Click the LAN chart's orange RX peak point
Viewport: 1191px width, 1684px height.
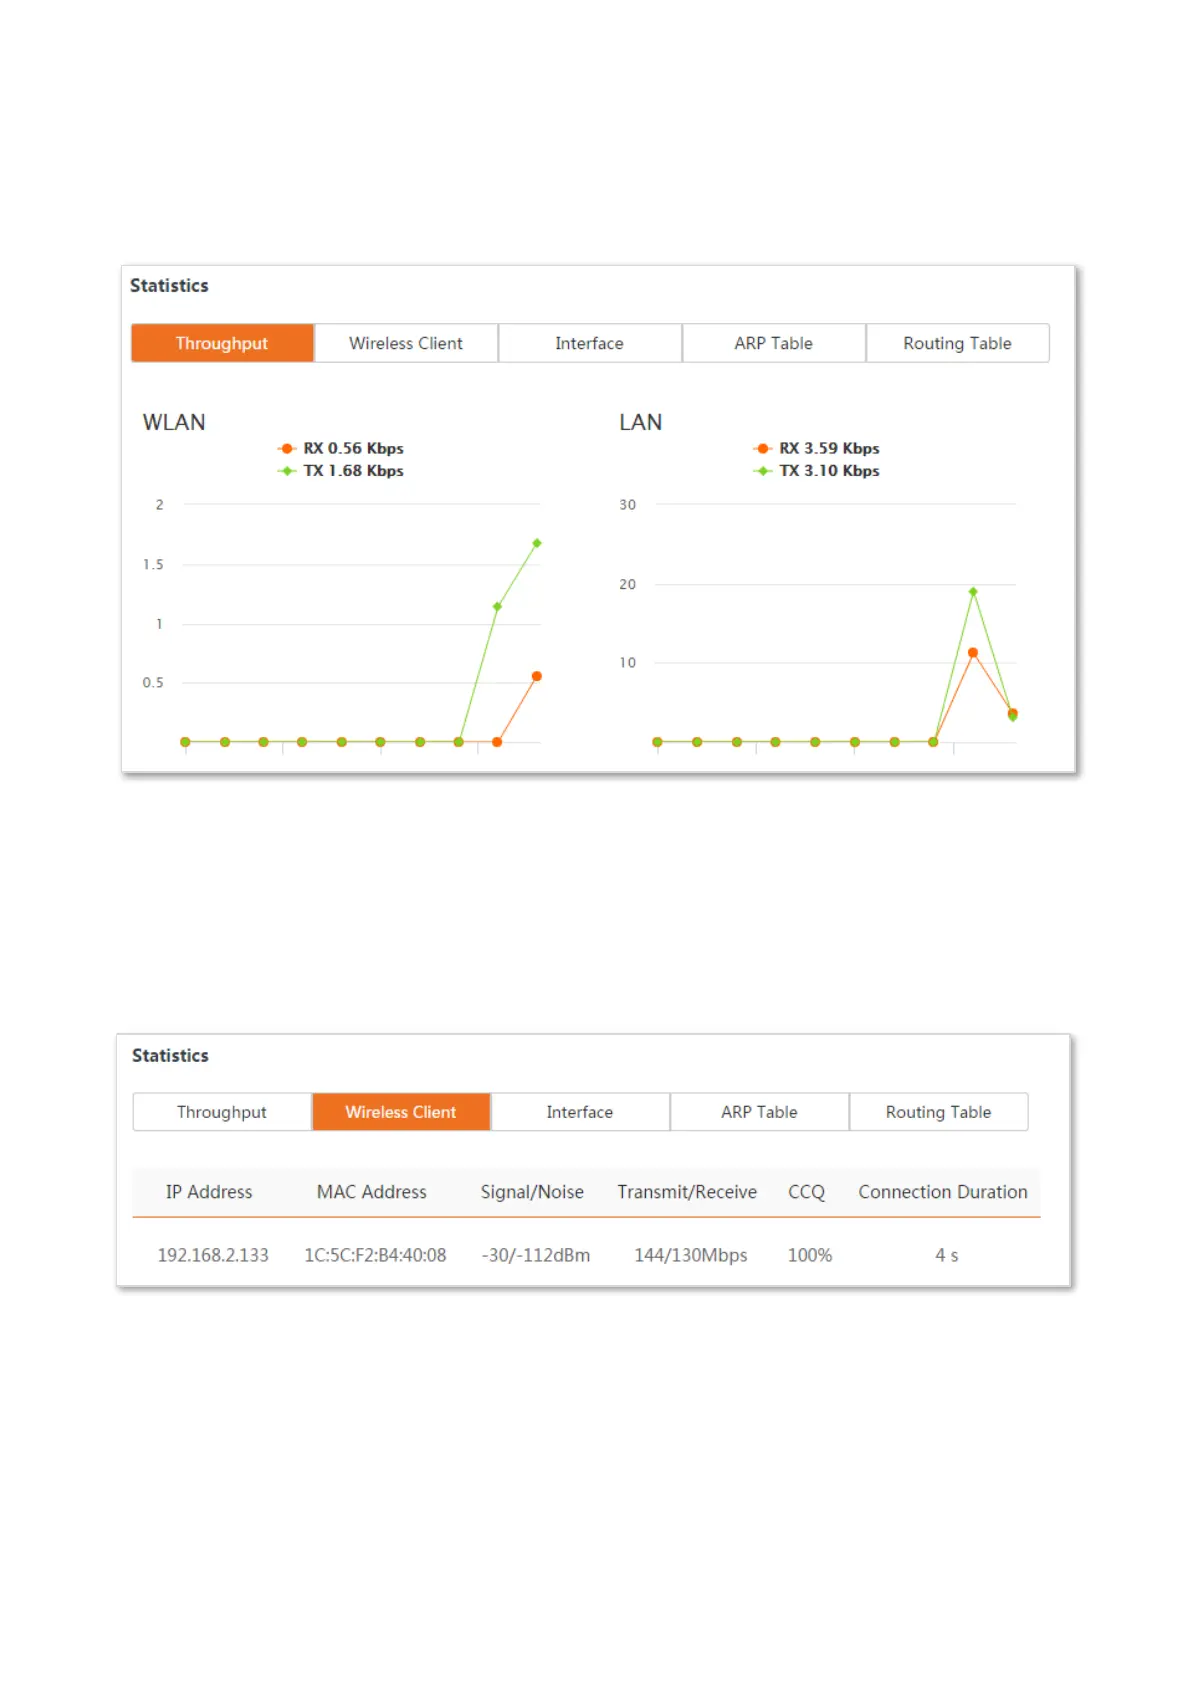[973, 653]
